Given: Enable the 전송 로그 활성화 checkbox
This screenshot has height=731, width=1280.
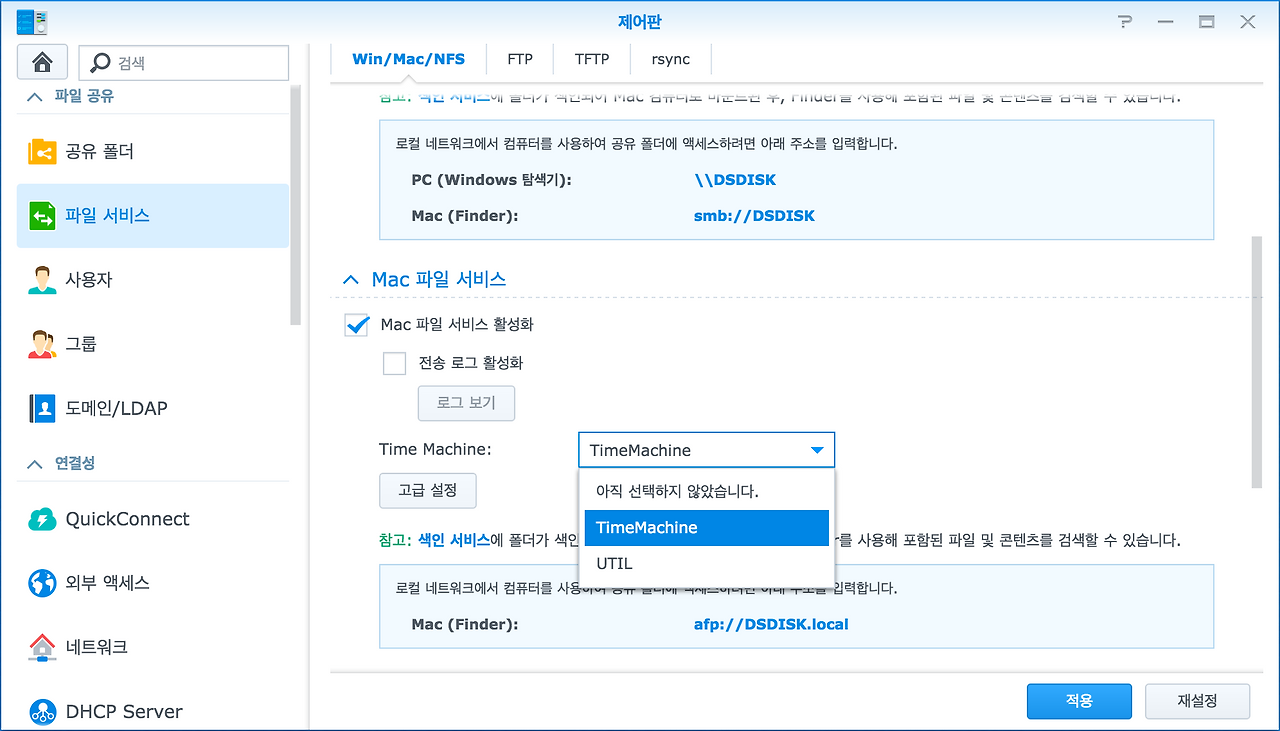Looking at the screenshot, I should tap(394, 363).
